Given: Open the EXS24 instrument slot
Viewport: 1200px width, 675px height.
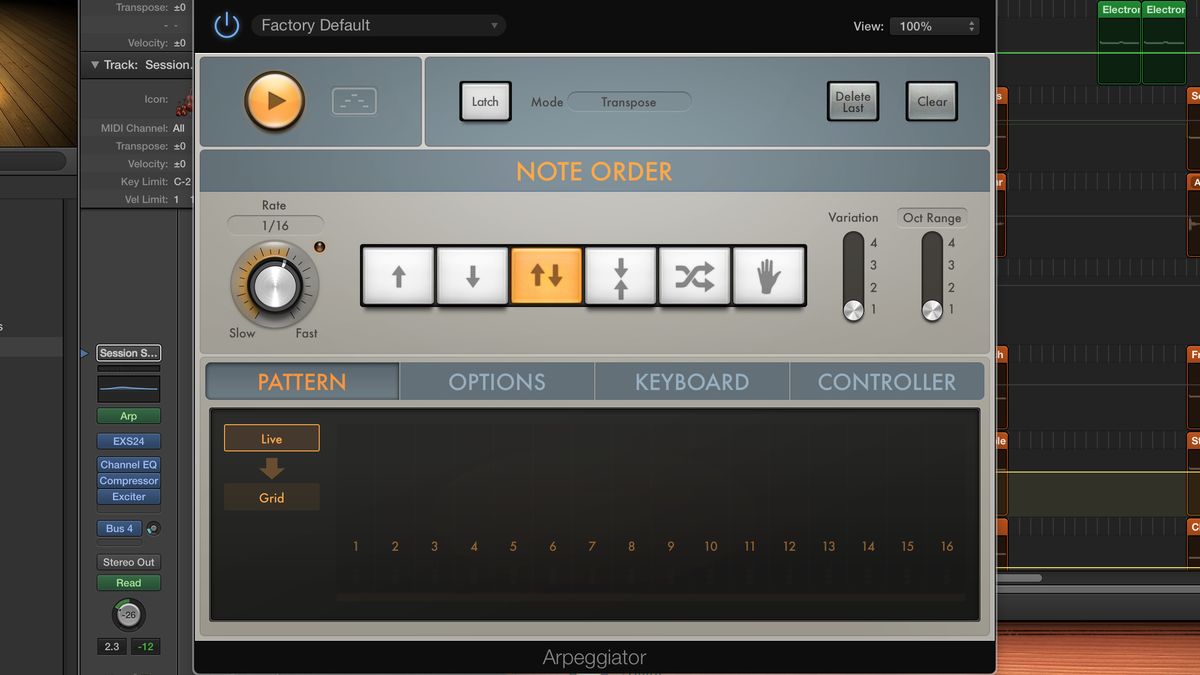Looking at the screenshot, I should tap(127, 440).
